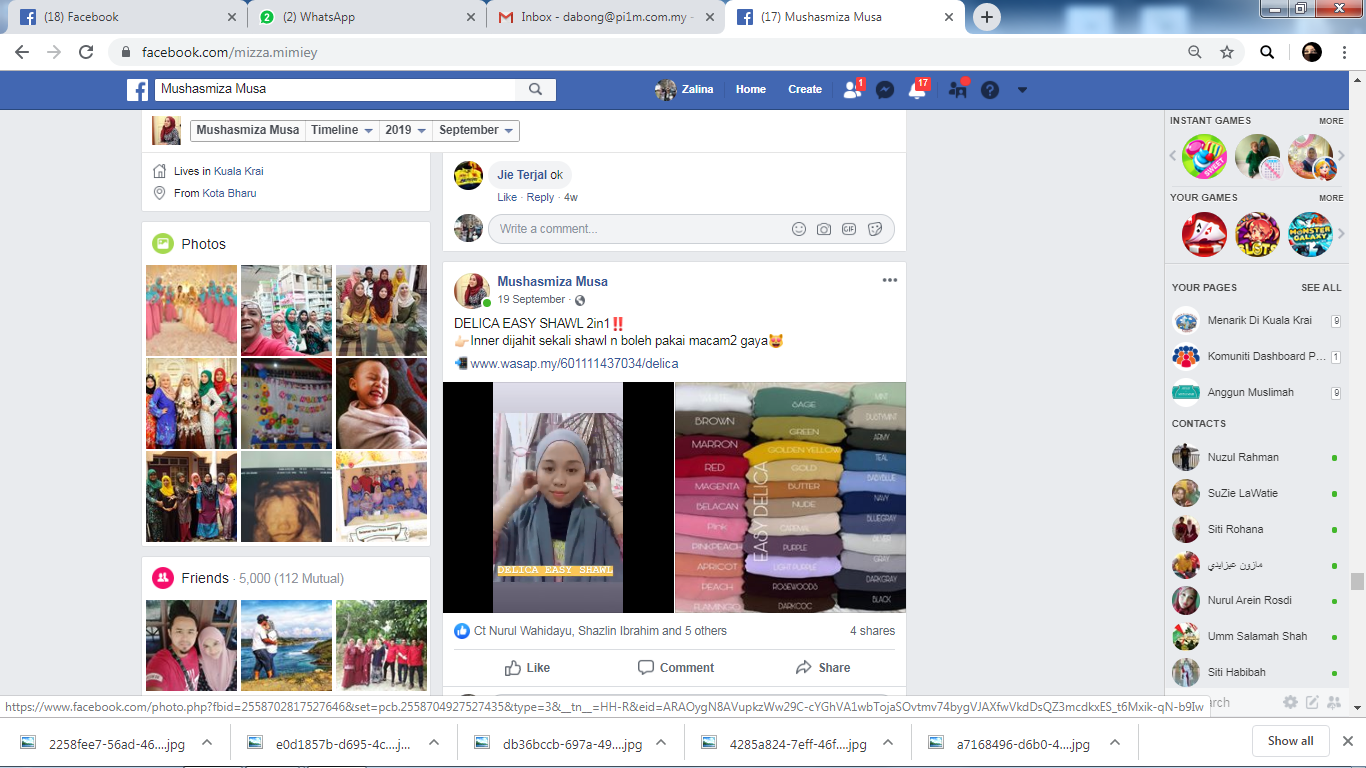Expand the Timeline dropdown

click(342, 130)
